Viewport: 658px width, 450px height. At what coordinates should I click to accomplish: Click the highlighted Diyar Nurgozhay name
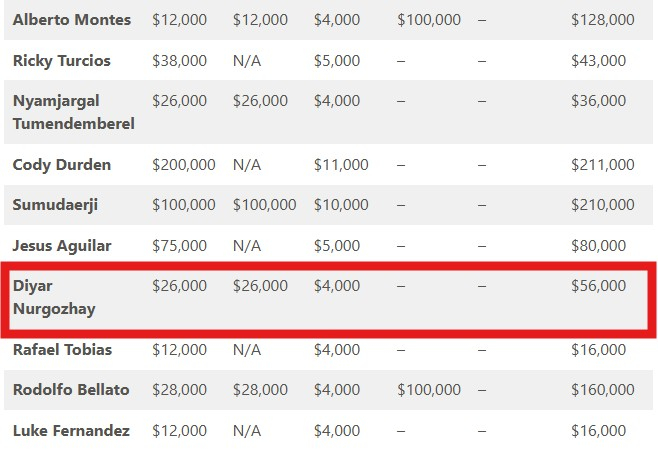(x=54, y=297)
